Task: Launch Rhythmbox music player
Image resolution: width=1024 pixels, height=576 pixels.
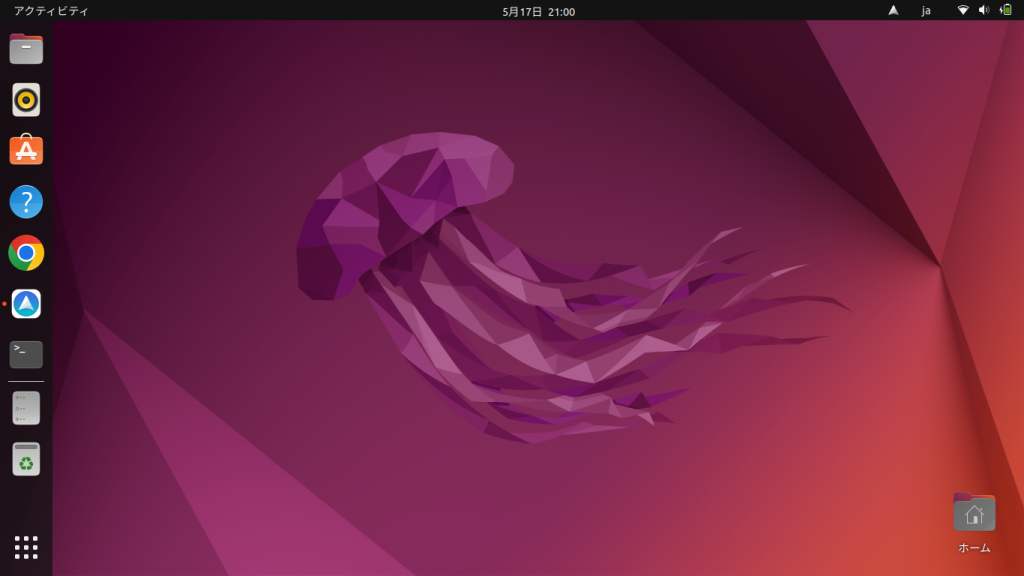Action: [26, 100]
